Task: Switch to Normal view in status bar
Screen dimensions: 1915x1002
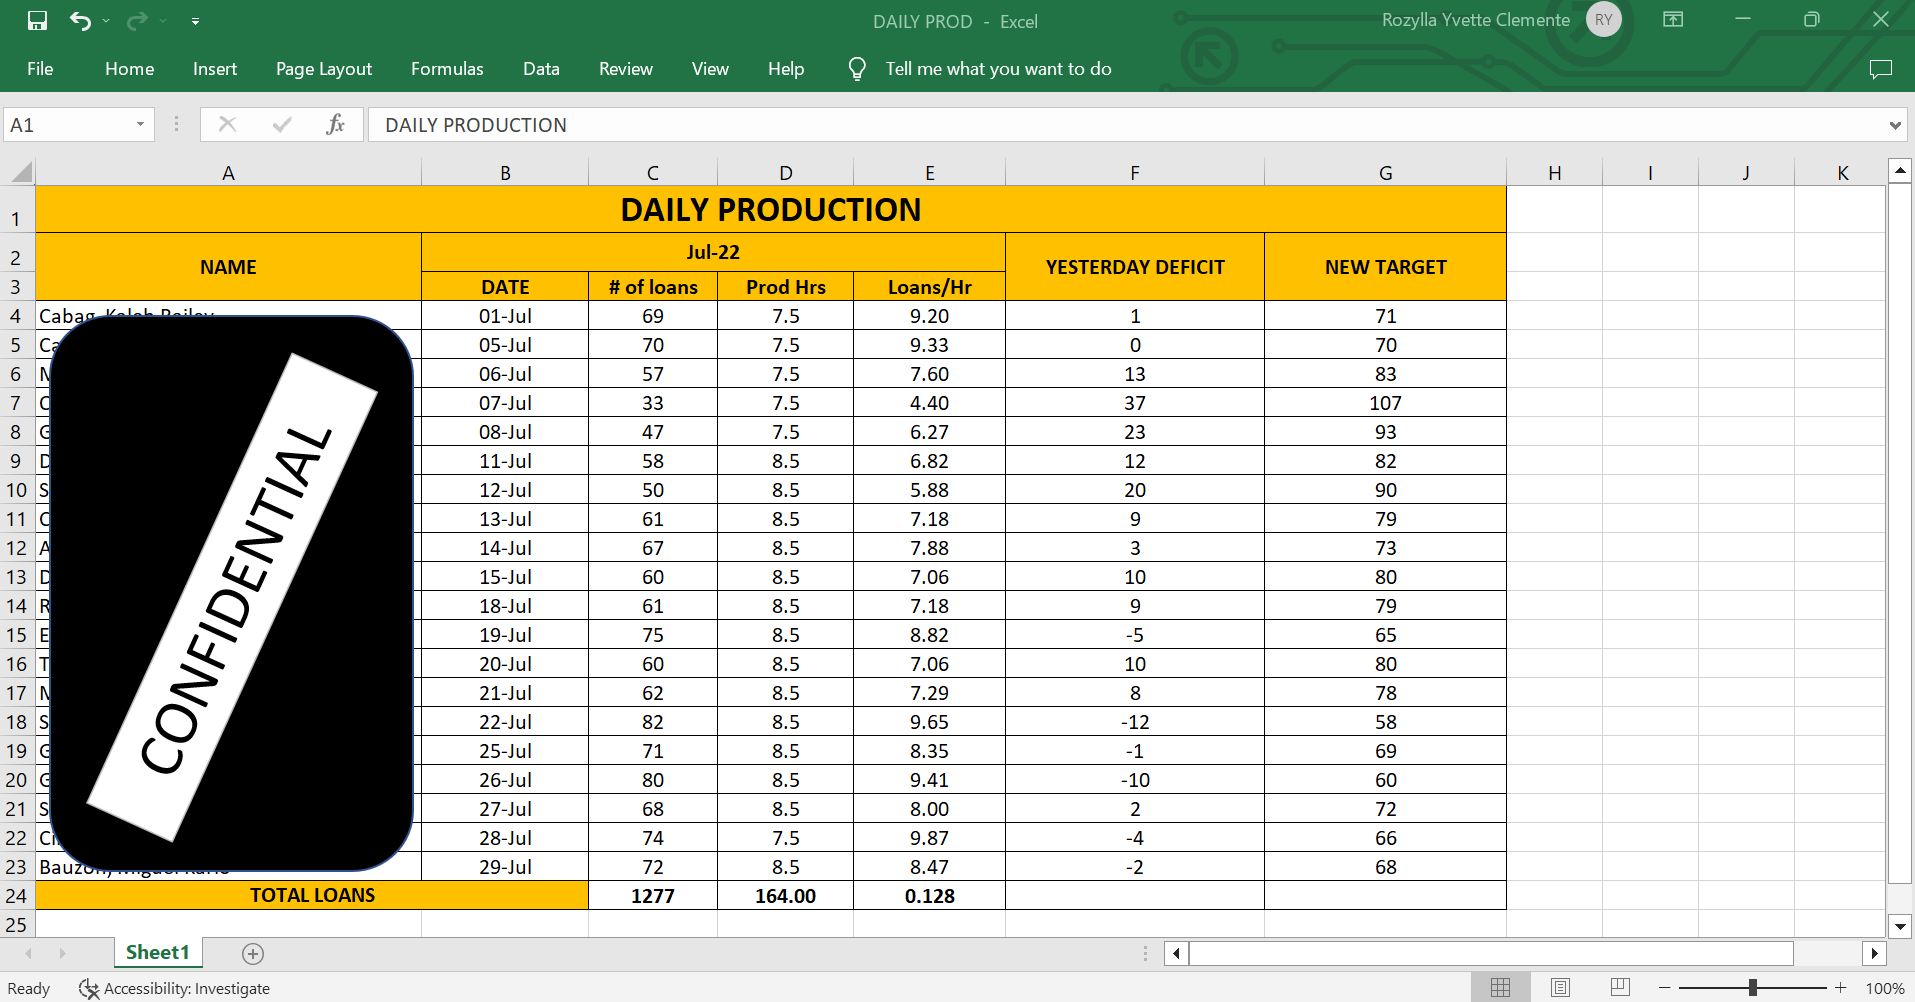Action: 1500,988
